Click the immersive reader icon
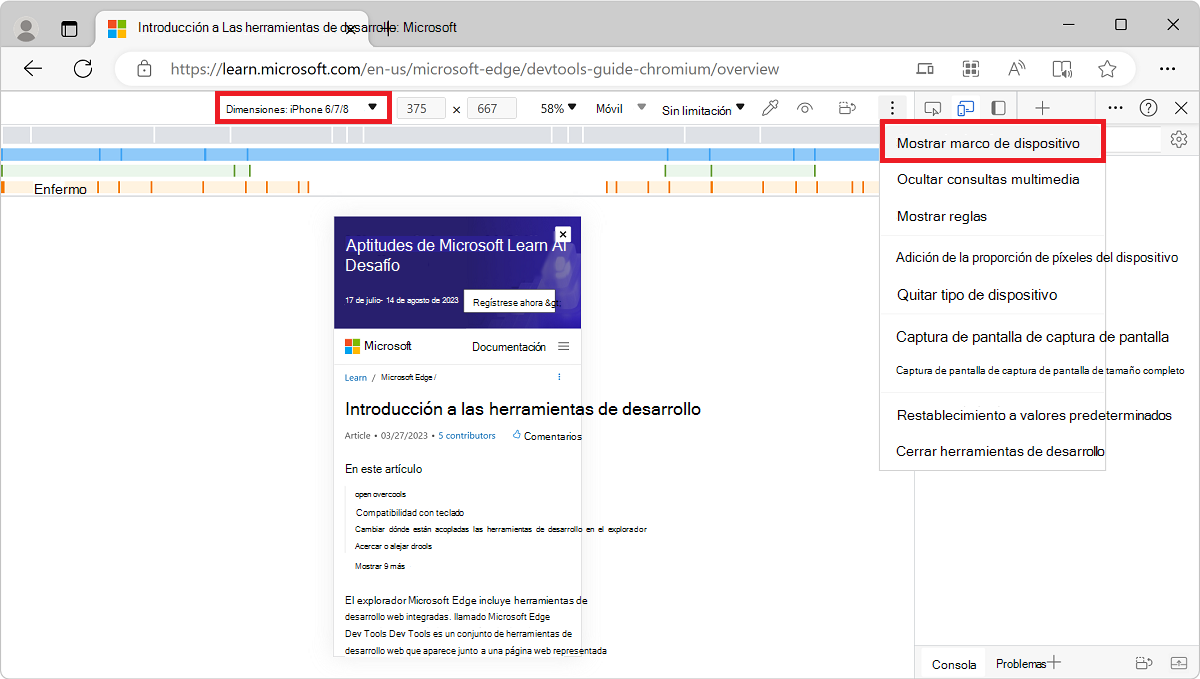 pos(1062,69)
